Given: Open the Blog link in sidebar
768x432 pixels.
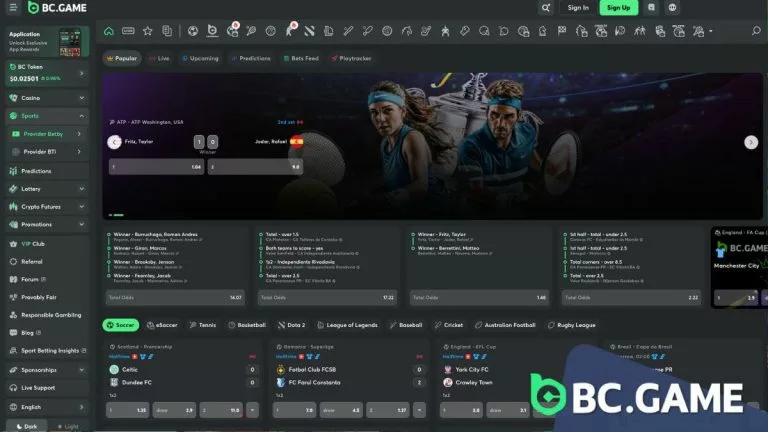Looking at the screenshot, I should [x=47, y=333].
